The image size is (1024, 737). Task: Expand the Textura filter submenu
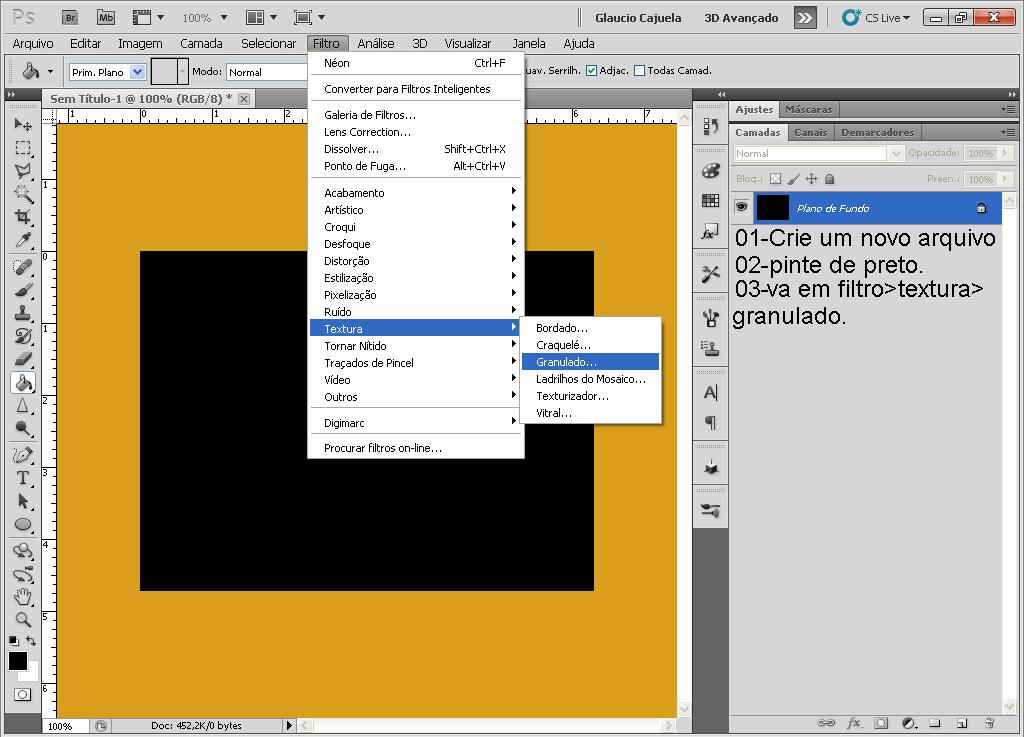pyautogui.click(x=344, y=328)
